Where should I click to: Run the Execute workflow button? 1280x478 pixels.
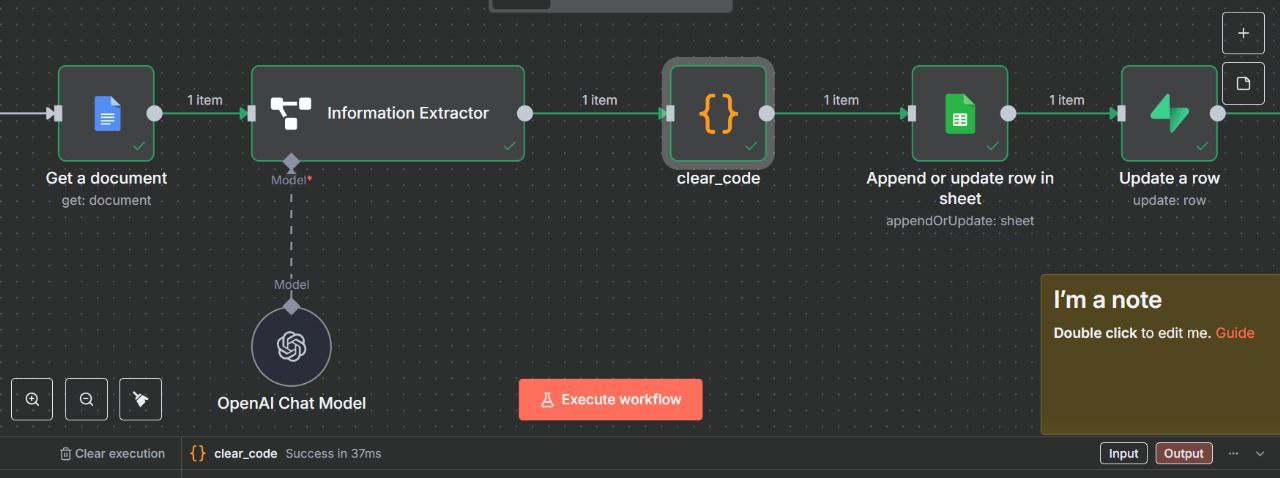[x=610, y=399]
